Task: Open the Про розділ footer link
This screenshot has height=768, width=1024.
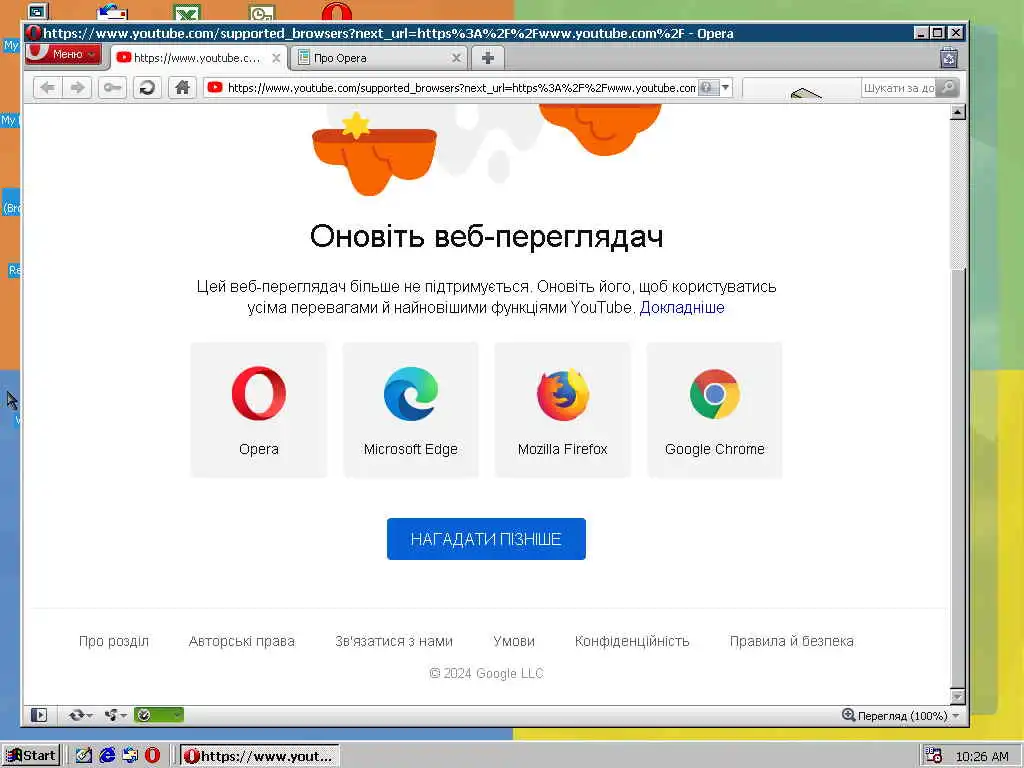Action: click(114, 641)
